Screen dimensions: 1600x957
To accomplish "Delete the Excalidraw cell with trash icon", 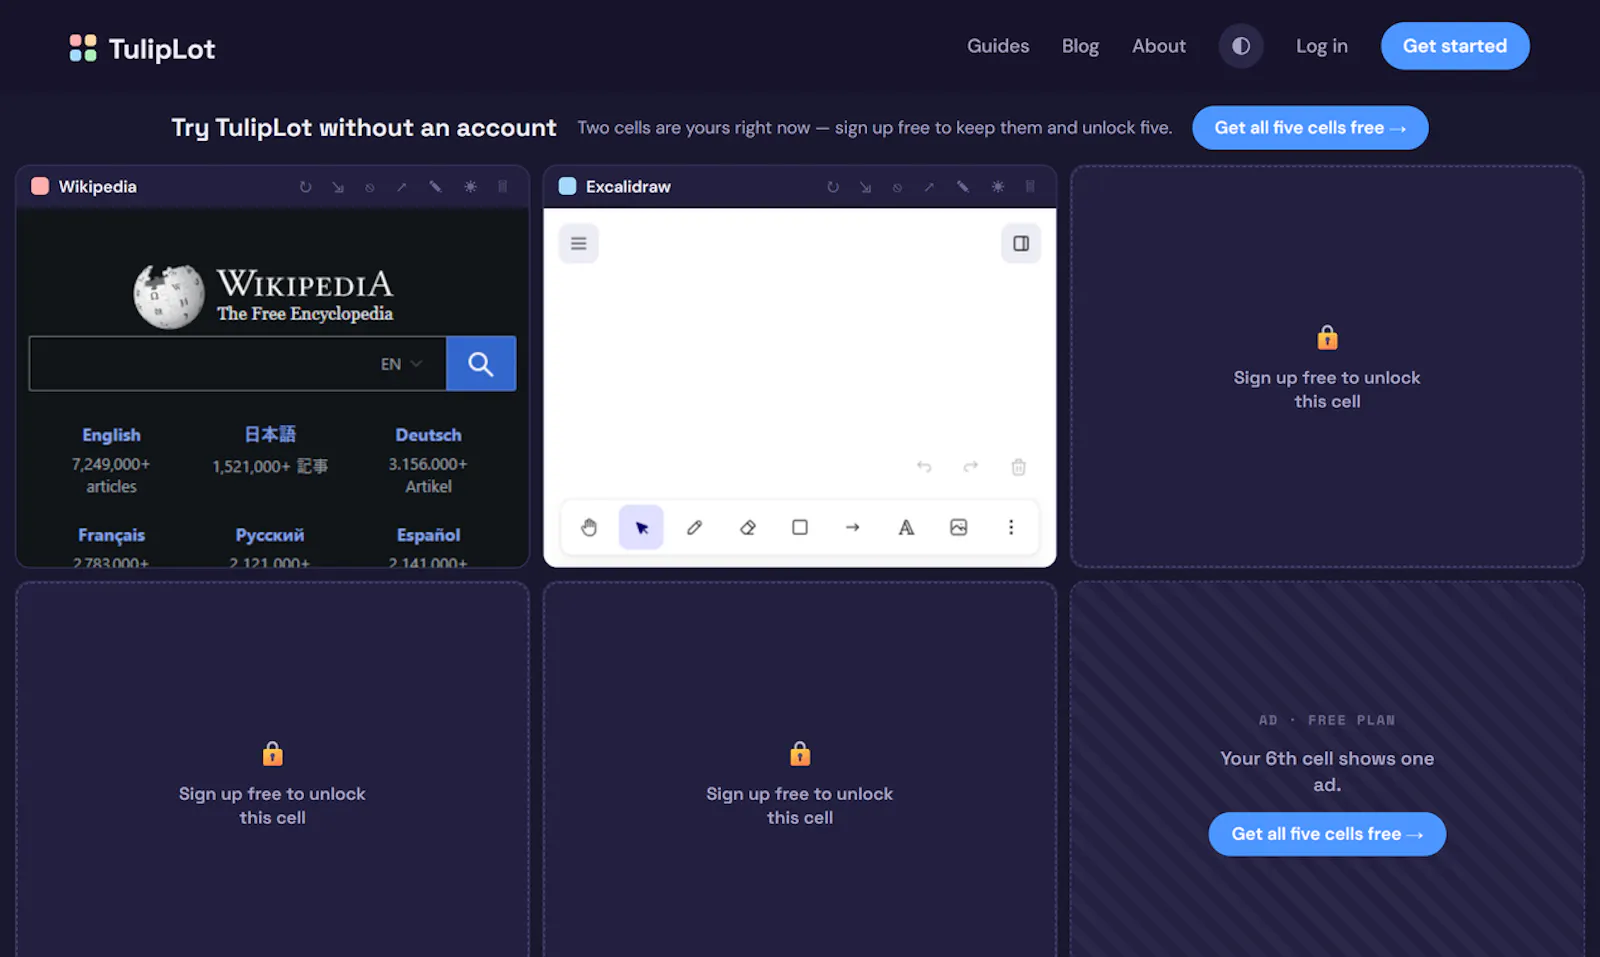I will coord(1030,187).
